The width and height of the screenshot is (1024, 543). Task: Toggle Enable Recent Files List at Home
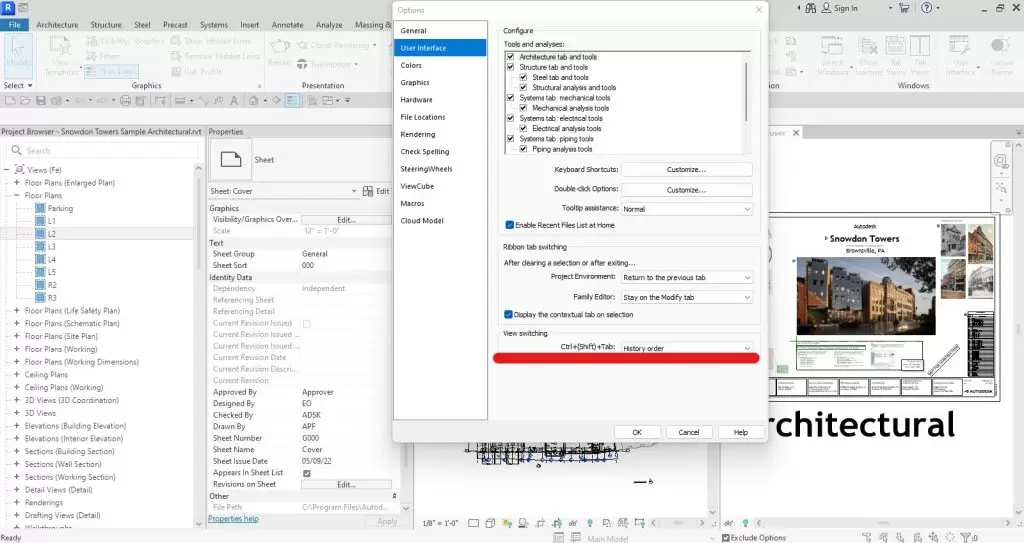(510, 225)
